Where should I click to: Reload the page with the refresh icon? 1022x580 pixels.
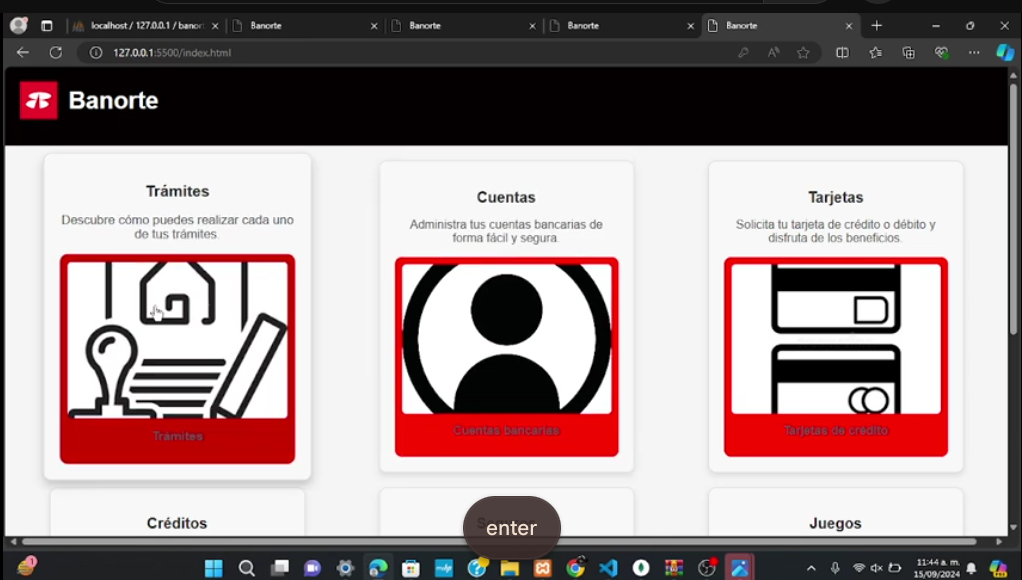coord(55,53)
